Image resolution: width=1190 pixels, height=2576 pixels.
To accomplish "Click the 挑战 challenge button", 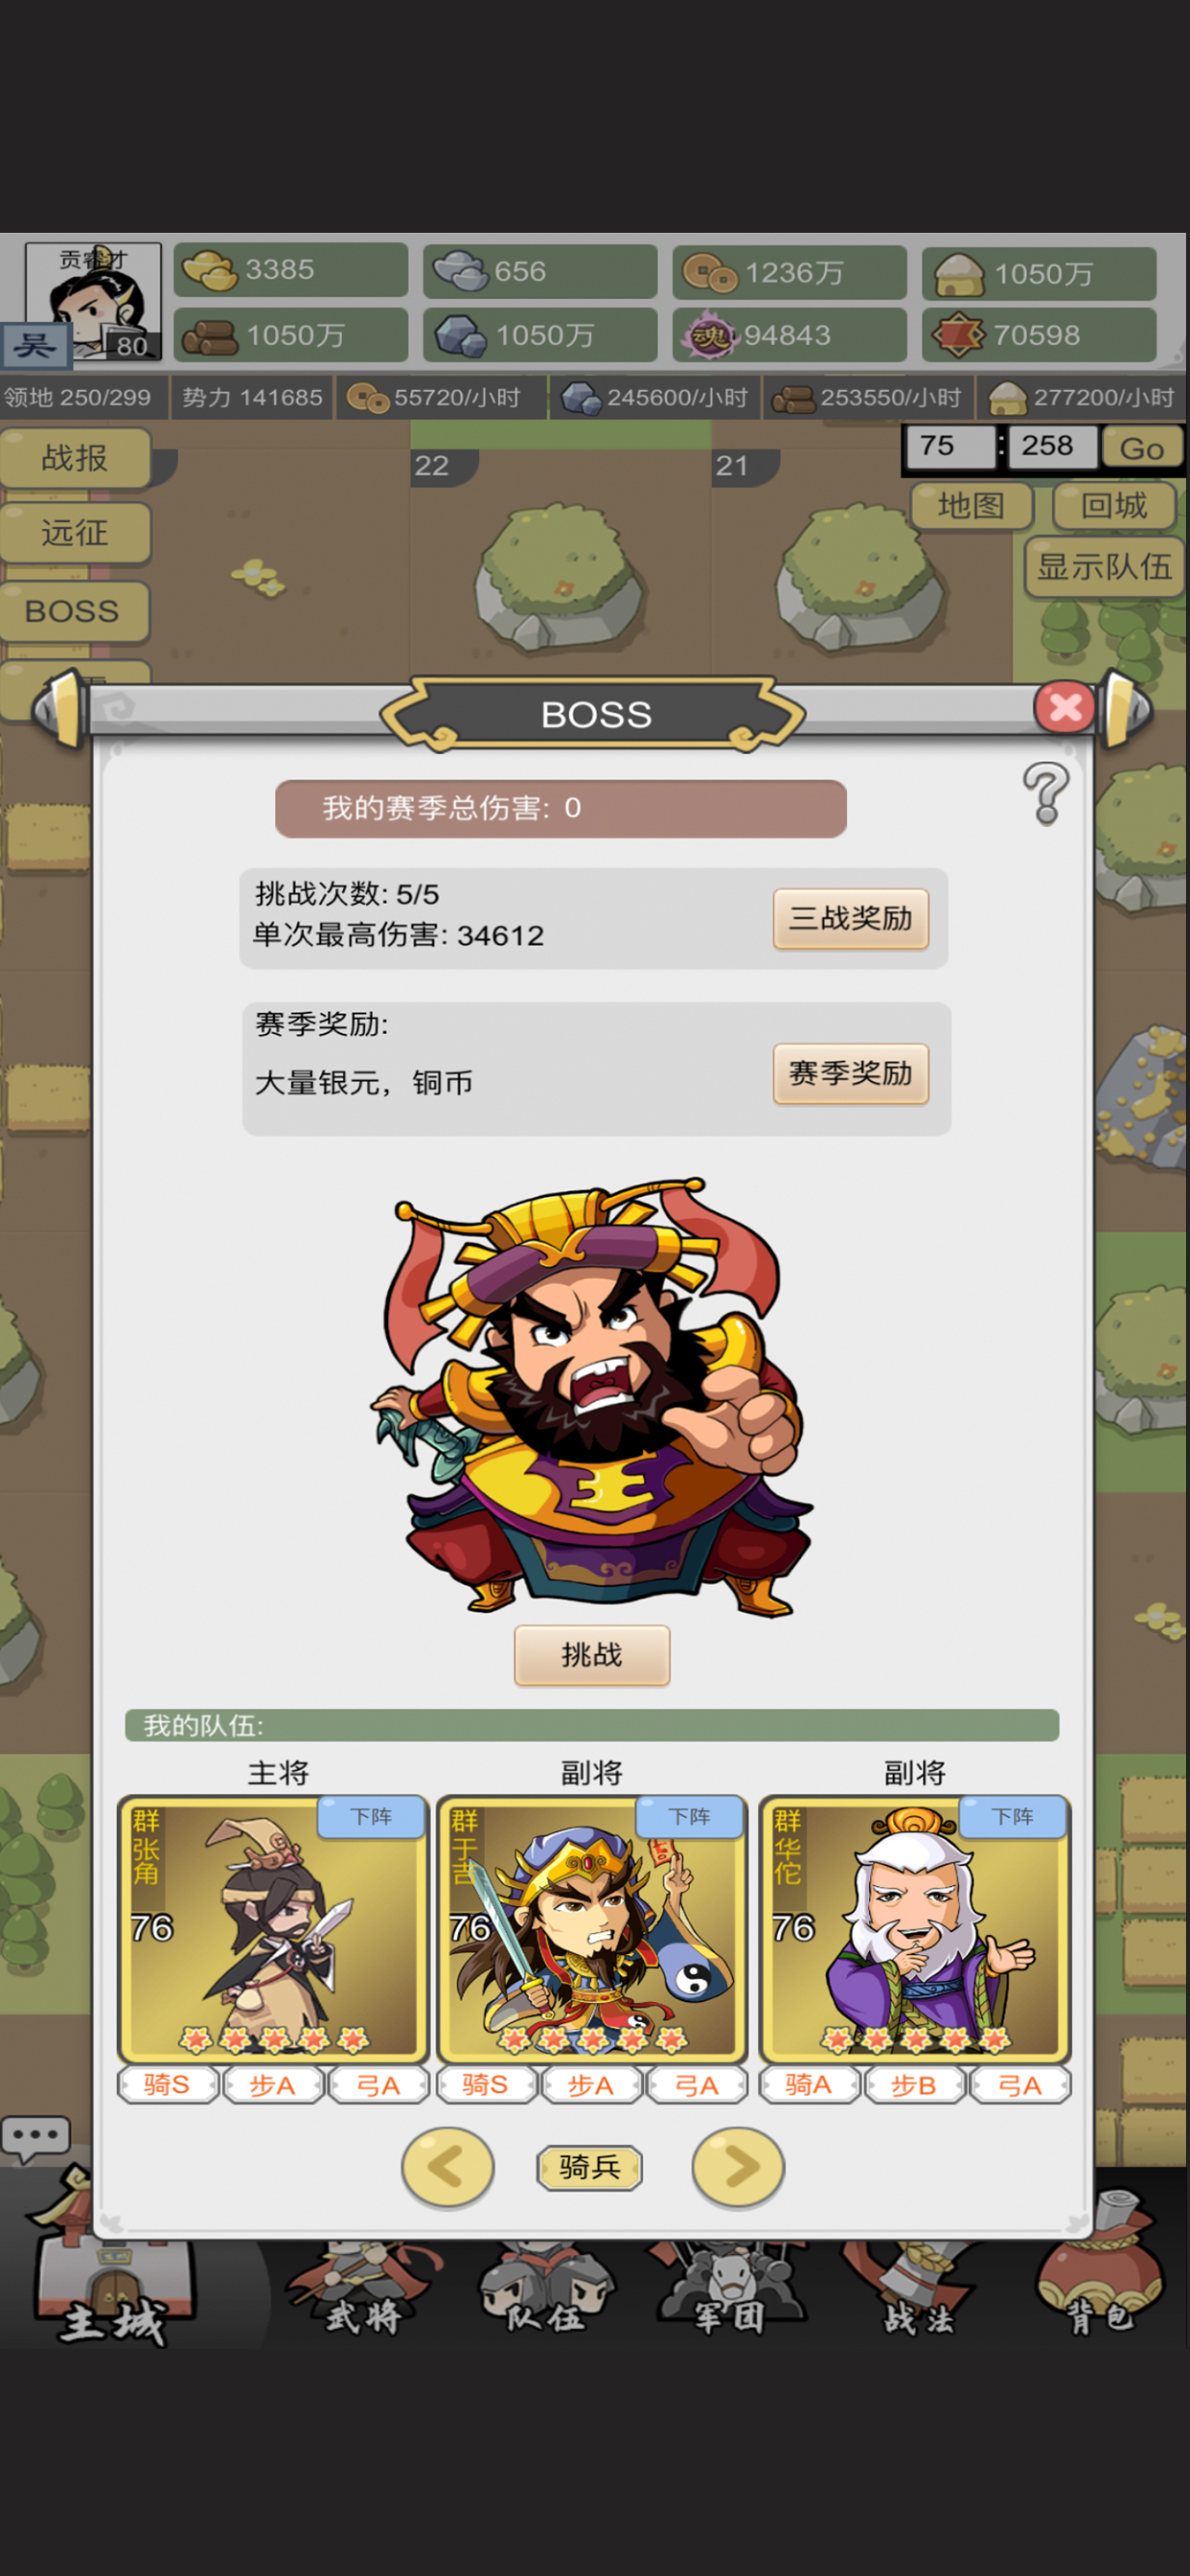I will pos(592,1655).
